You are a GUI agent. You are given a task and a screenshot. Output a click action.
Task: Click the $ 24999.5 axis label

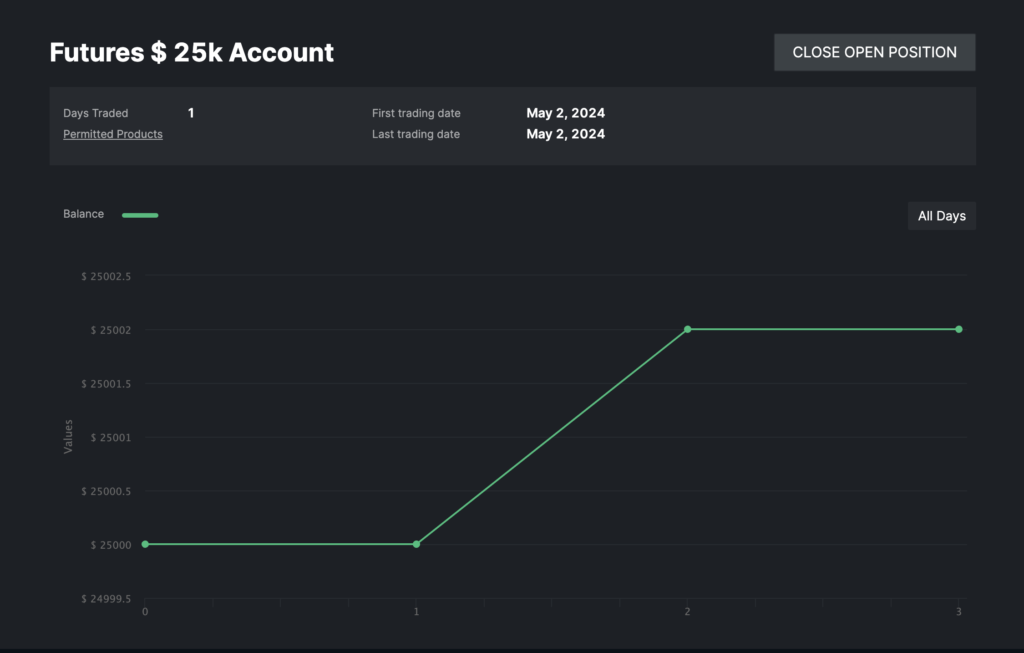pyautogui.click(x=106, y=598)
